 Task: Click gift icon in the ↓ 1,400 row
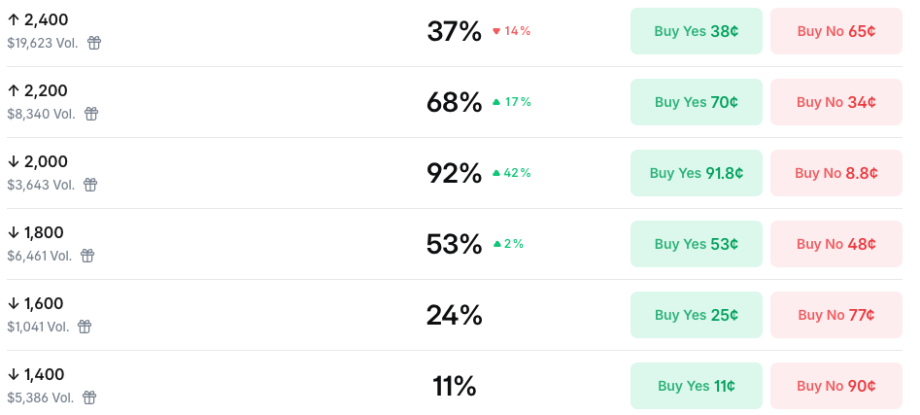pos(89,398)
